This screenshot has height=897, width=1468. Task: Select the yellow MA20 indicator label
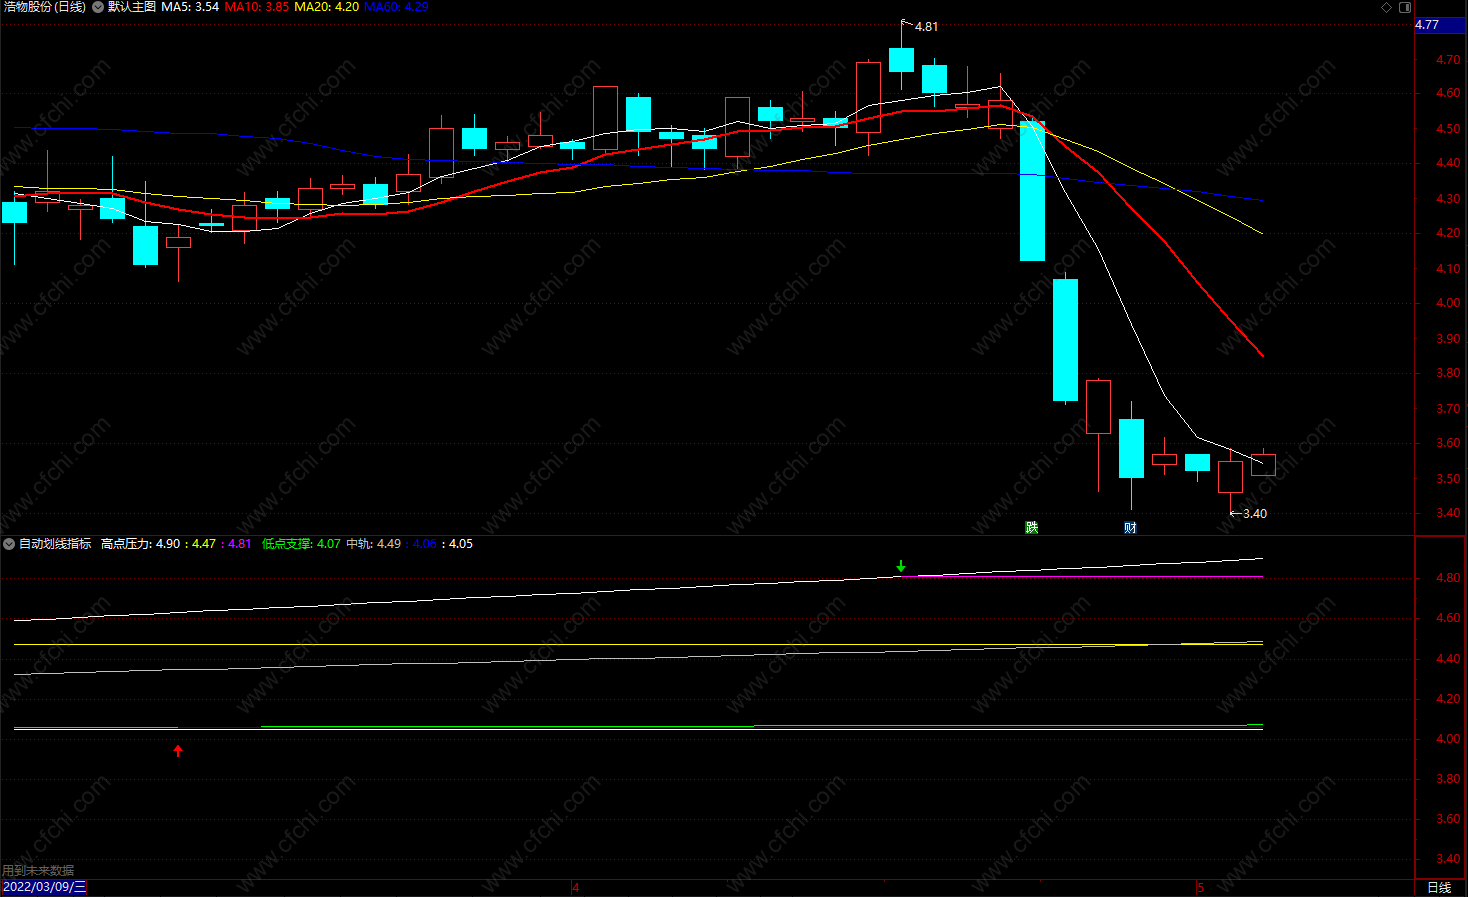click(x=326, y=7)
